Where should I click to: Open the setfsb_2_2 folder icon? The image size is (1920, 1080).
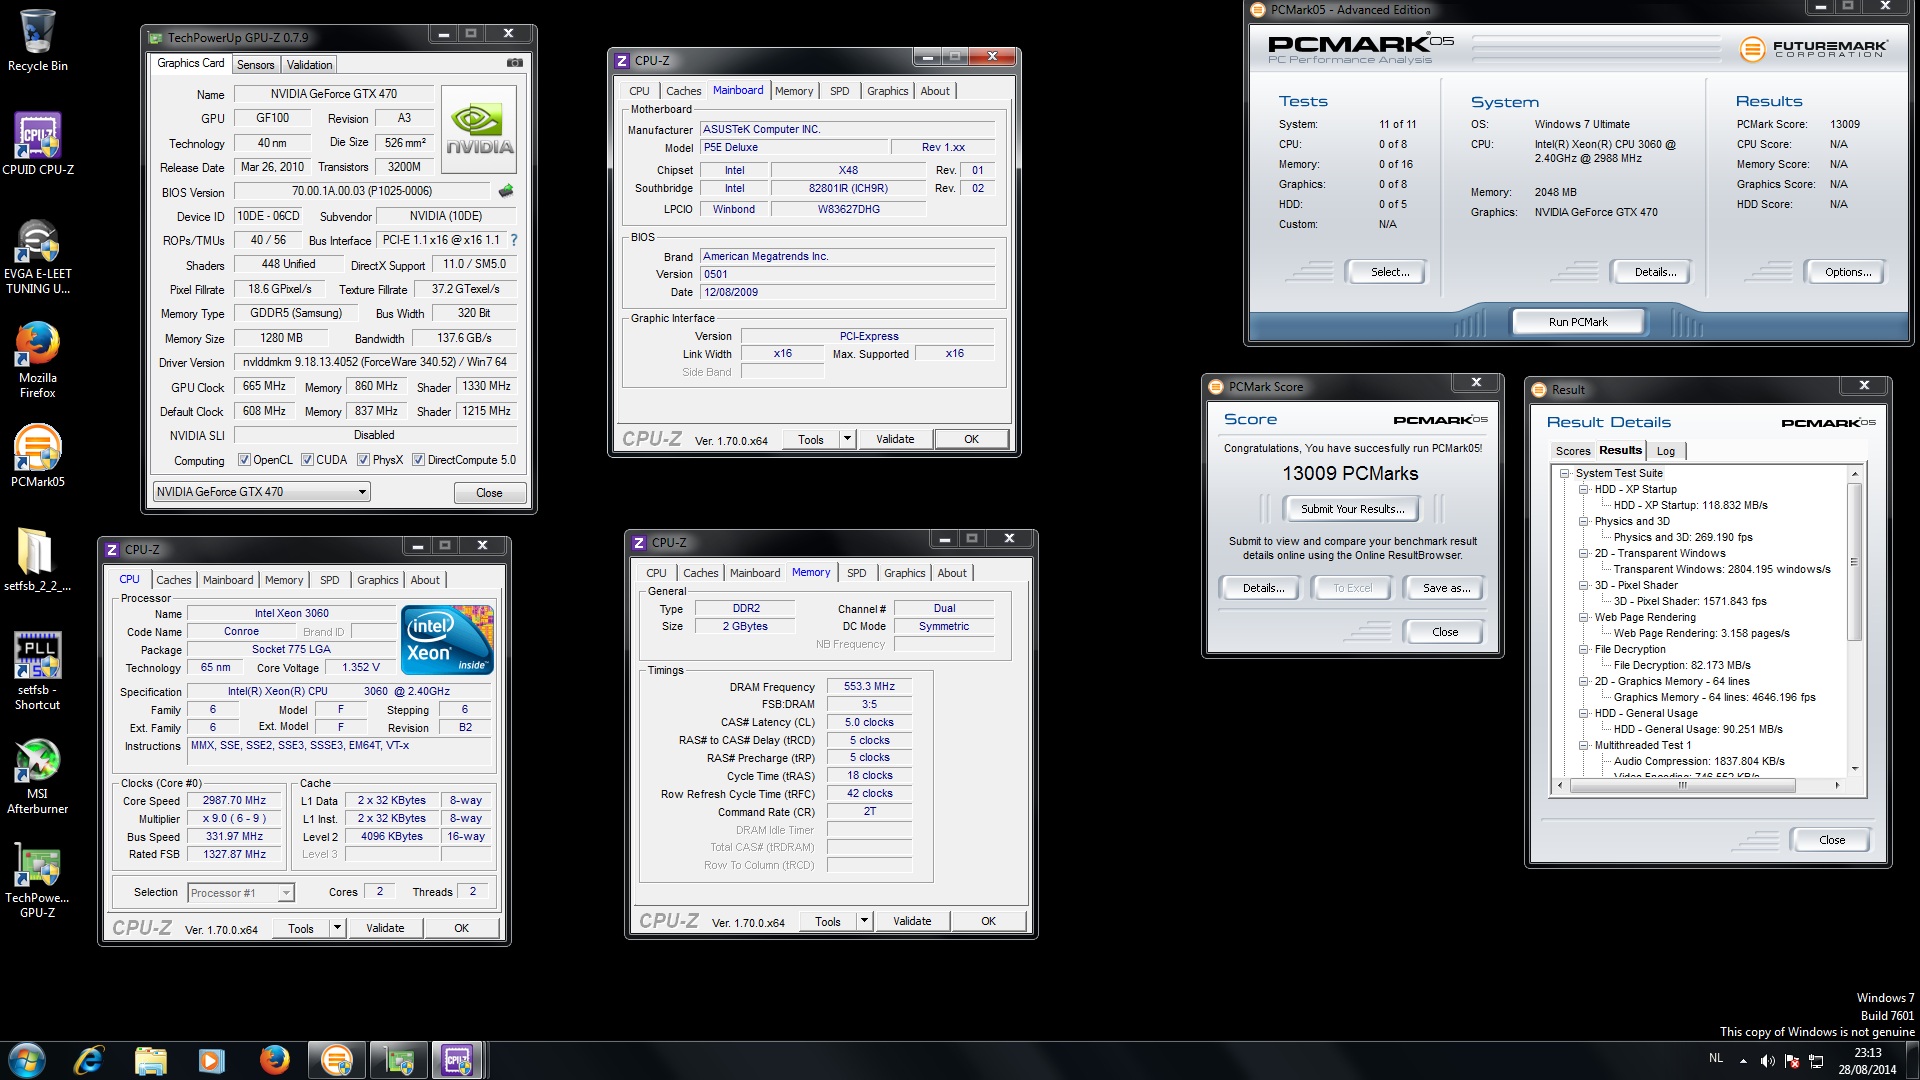click(37, 560)
